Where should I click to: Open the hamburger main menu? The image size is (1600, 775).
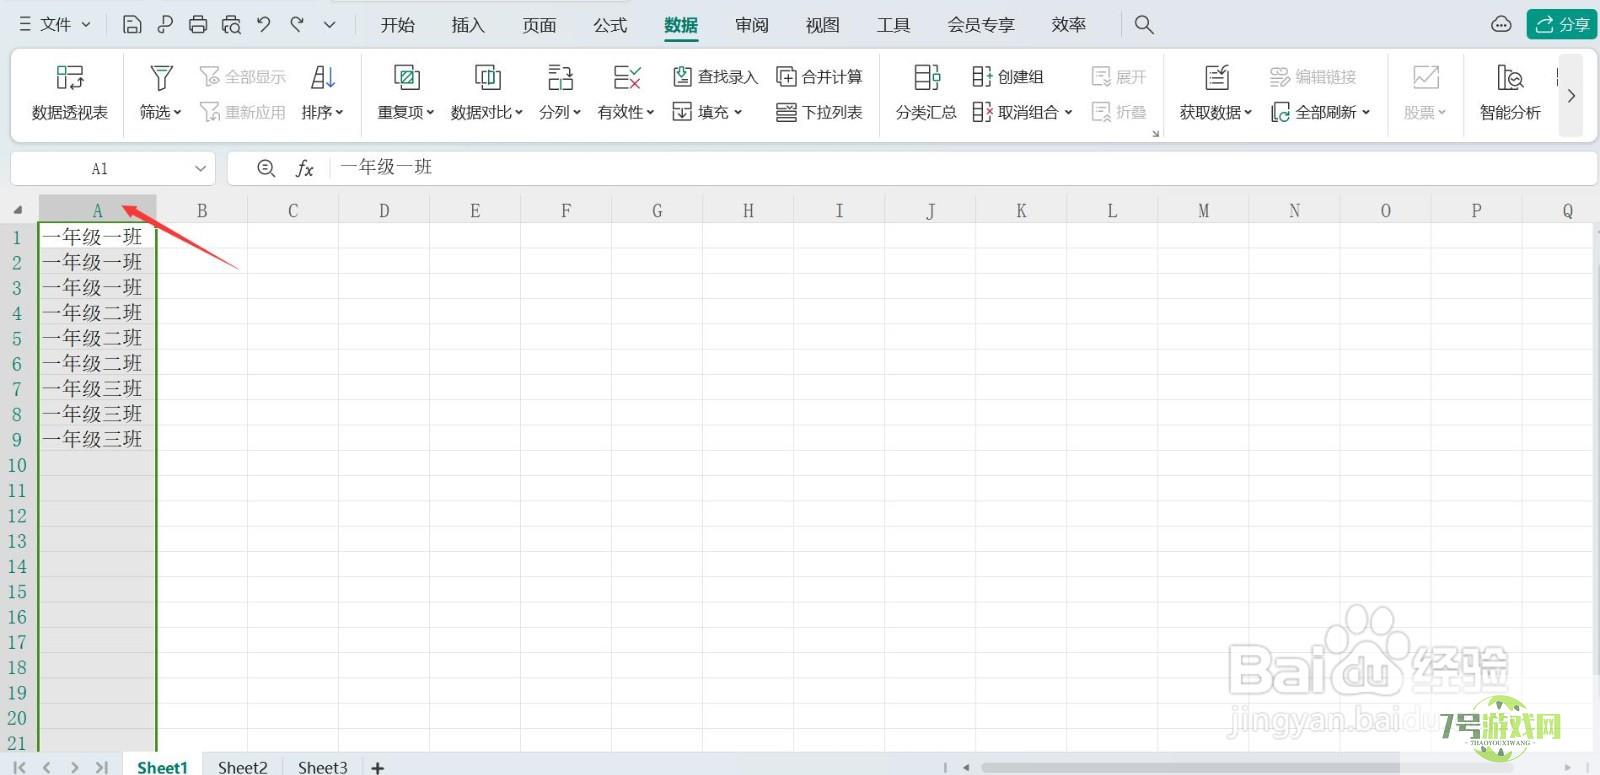(25, 25)
